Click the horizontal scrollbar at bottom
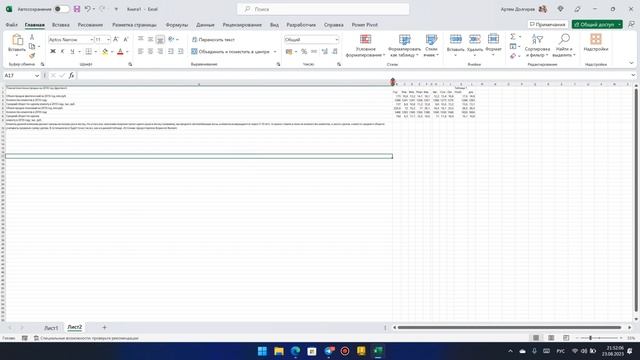This screenshot has height=360, width=640. (x=509, y=327)
